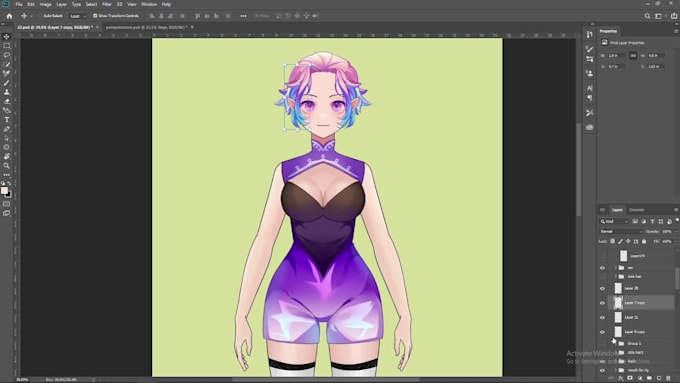Open the Share icon at top right
The image size is (680, 383).
click(x=674, y=16)
